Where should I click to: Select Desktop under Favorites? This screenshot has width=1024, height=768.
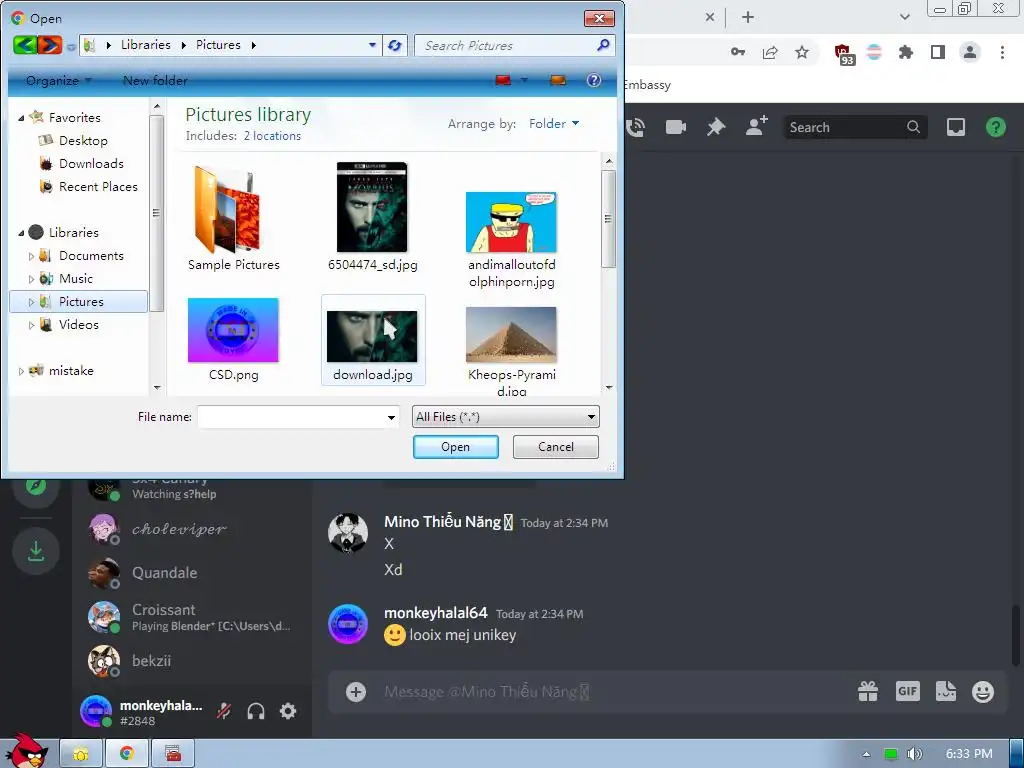pyautogui.click(x=83, y=140)
